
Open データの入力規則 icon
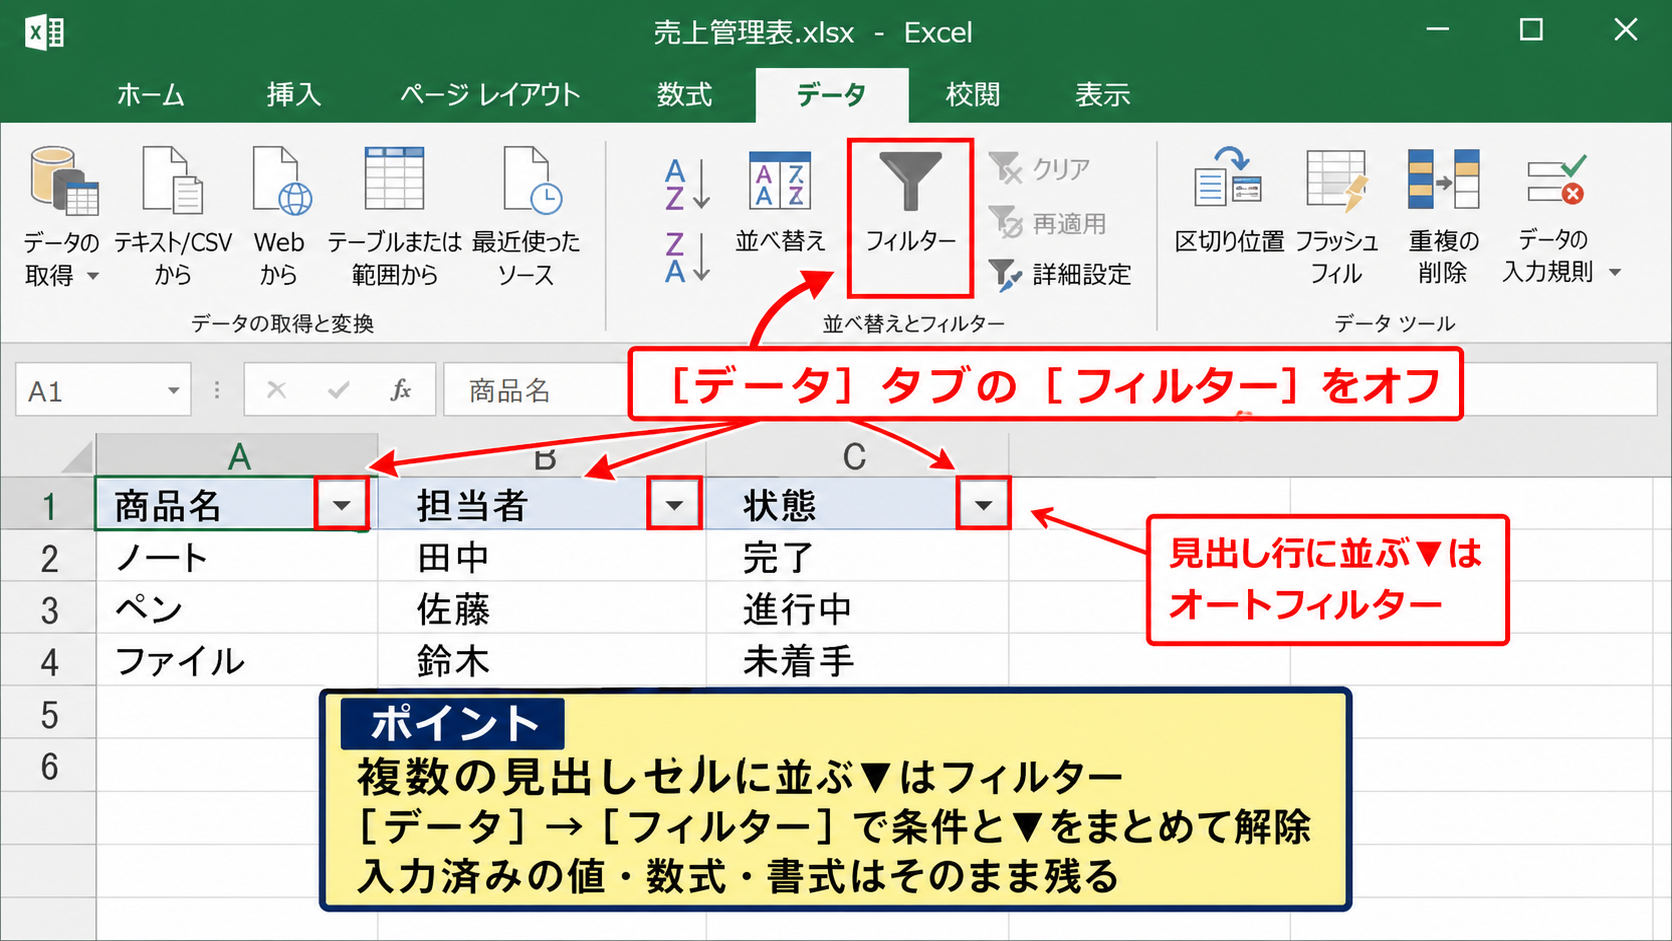click(x=1555, y=180)
